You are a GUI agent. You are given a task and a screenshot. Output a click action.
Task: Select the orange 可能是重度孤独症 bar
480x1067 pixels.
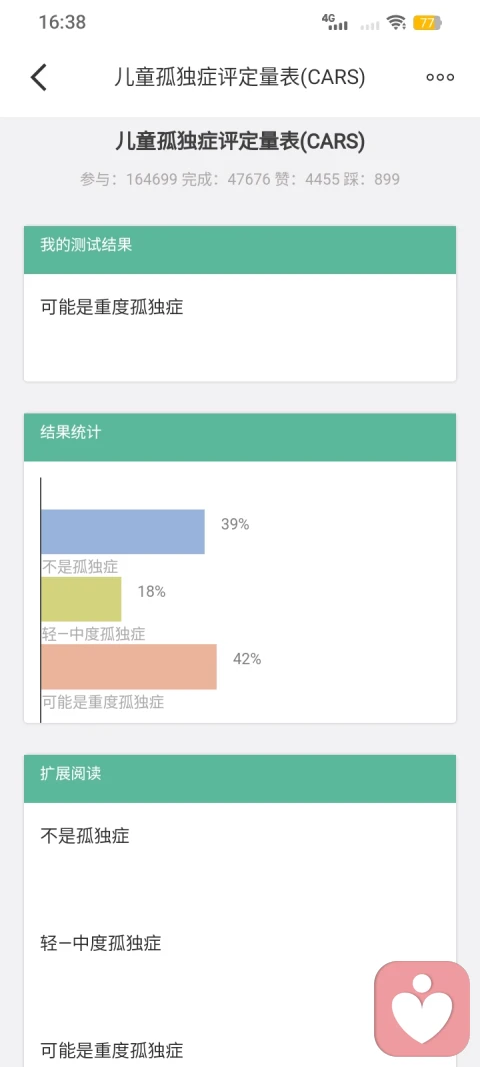click(129, 667)
